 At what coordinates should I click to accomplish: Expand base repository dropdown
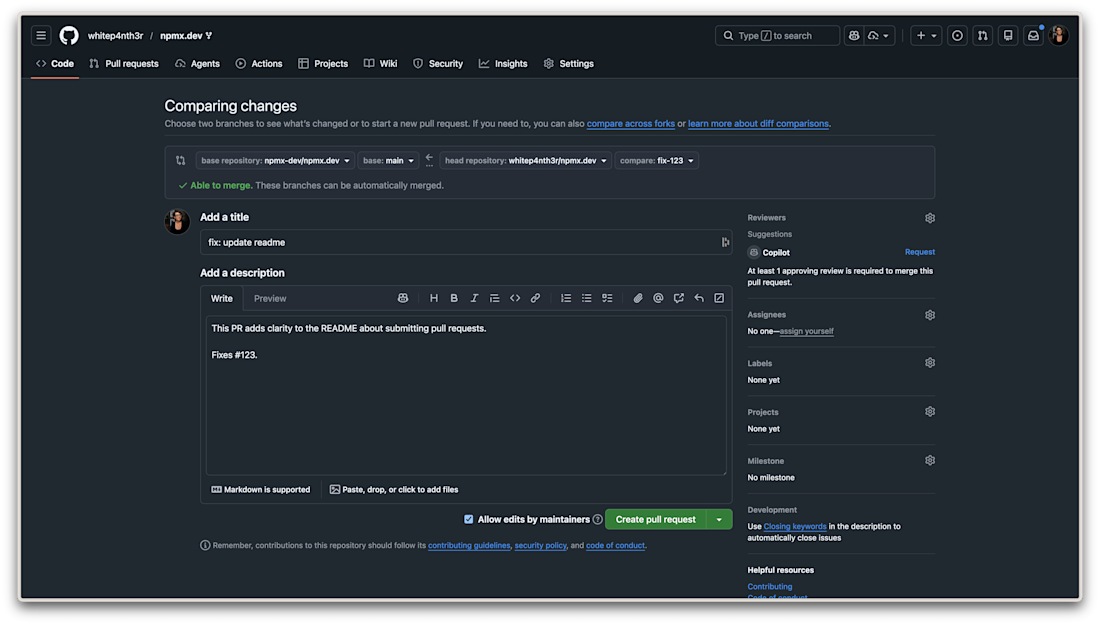275,161
